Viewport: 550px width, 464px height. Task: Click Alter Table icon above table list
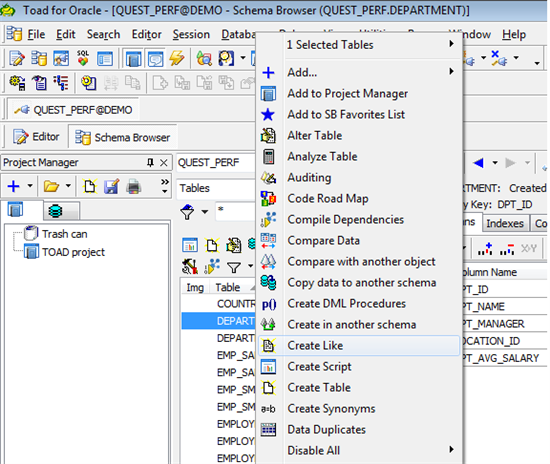233,245
